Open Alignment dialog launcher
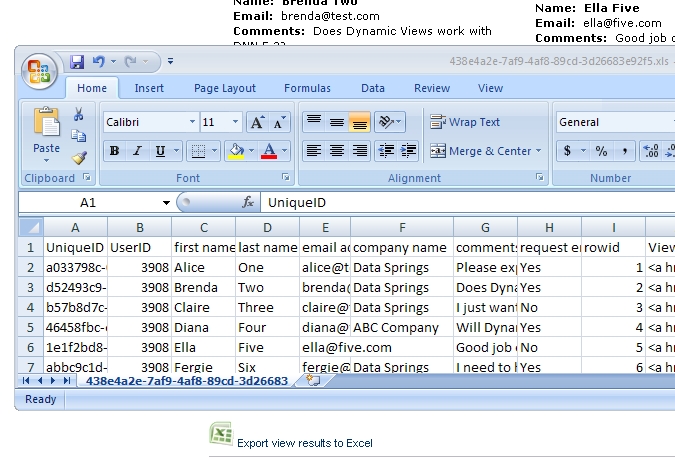This screenshot has width=675, height=459. [x=540, y=177]
